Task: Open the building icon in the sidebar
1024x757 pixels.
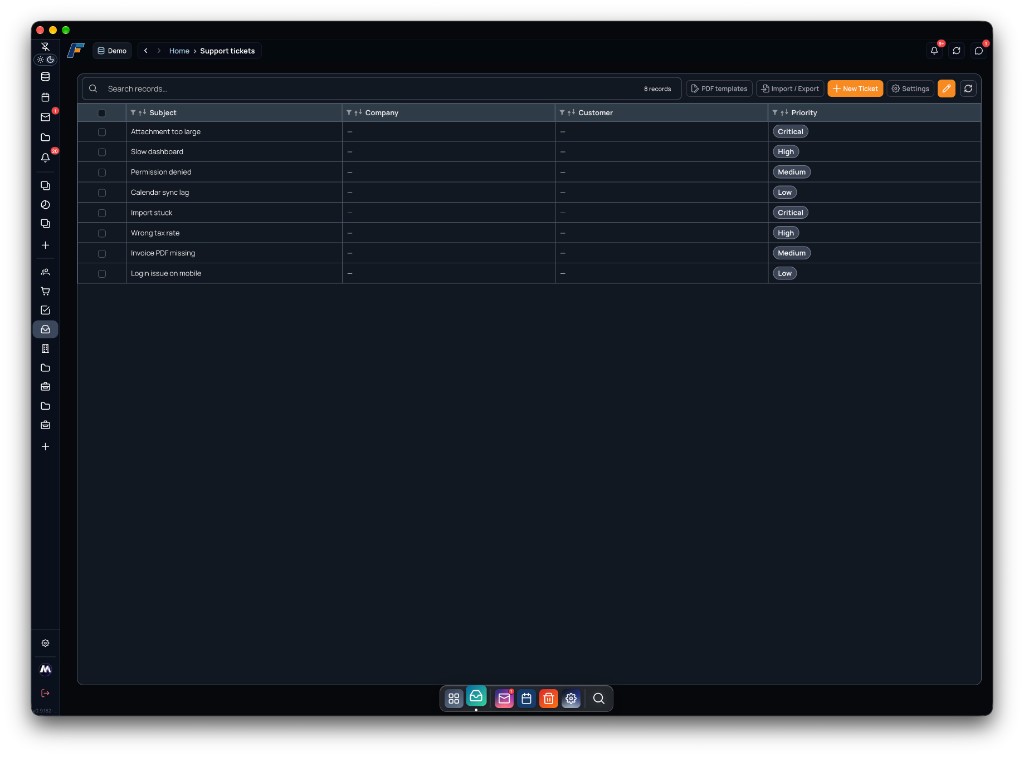Action: coord(45,349)
